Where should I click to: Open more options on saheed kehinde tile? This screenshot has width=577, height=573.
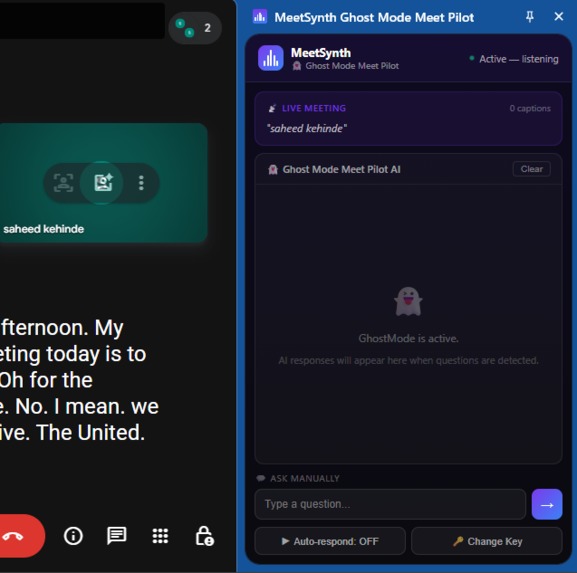(x=141, y=183)
